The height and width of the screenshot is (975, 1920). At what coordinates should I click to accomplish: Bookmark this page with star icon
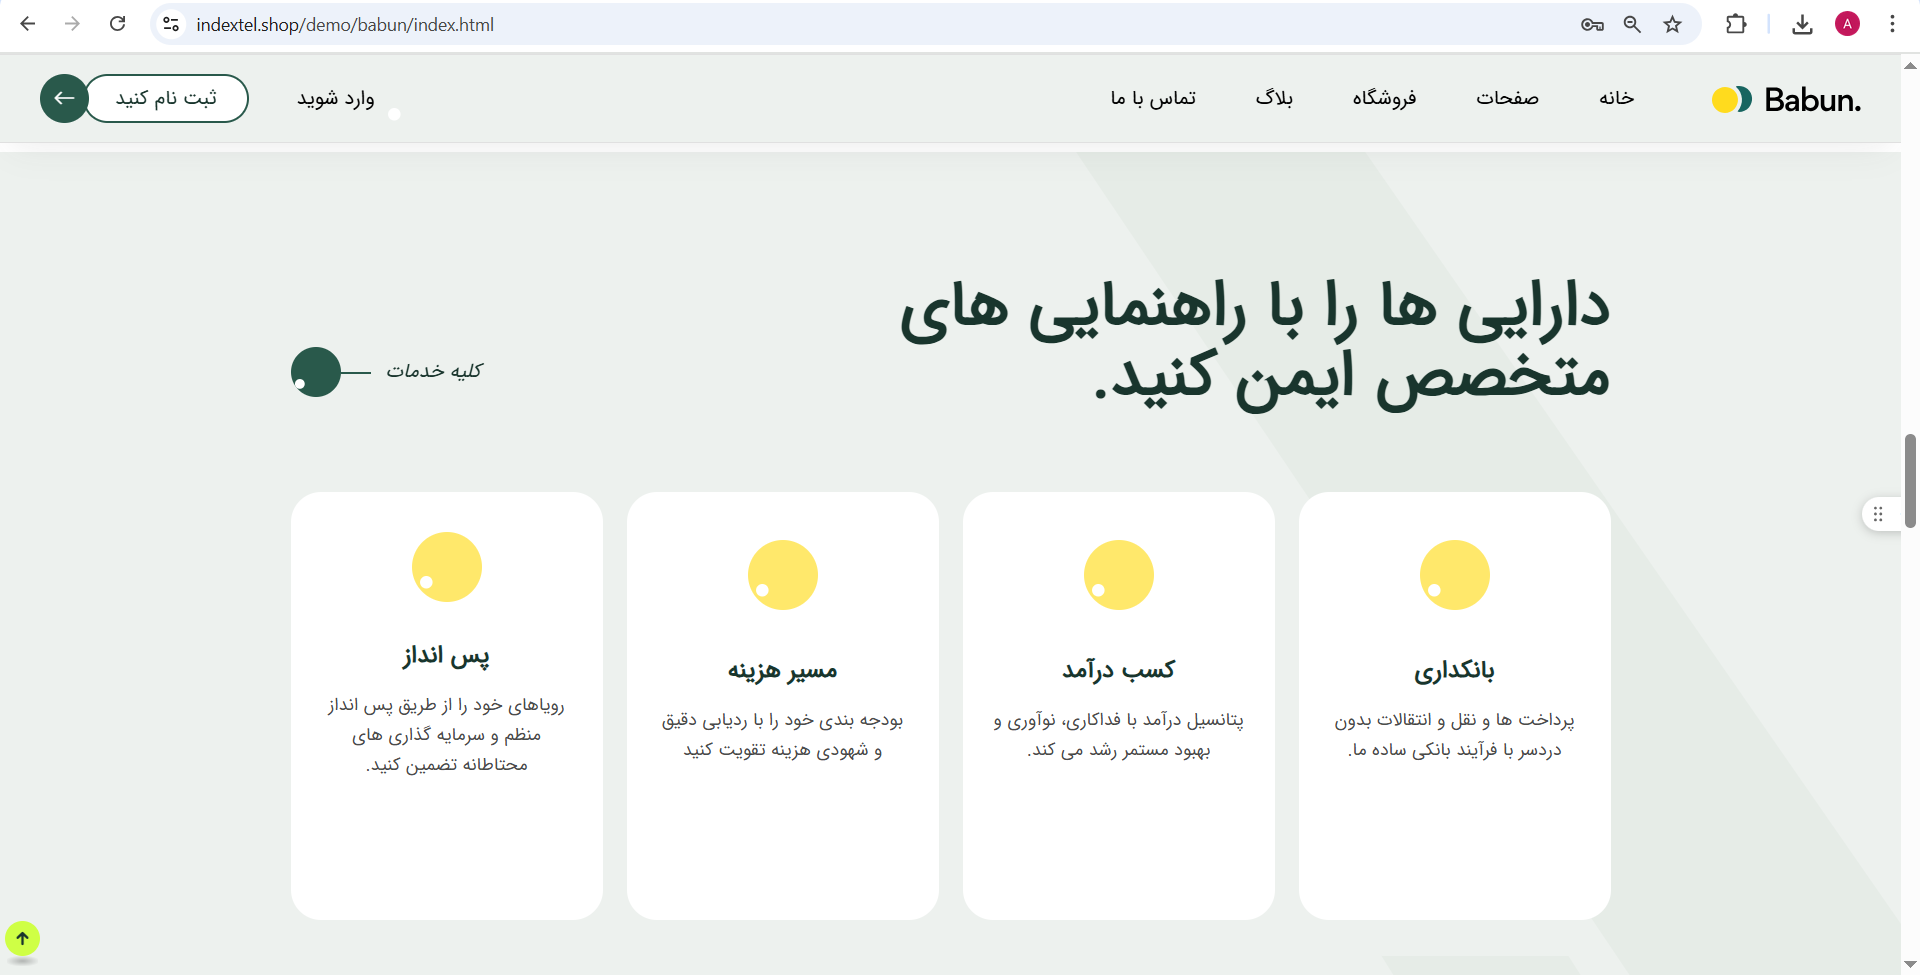[1672, 24]
